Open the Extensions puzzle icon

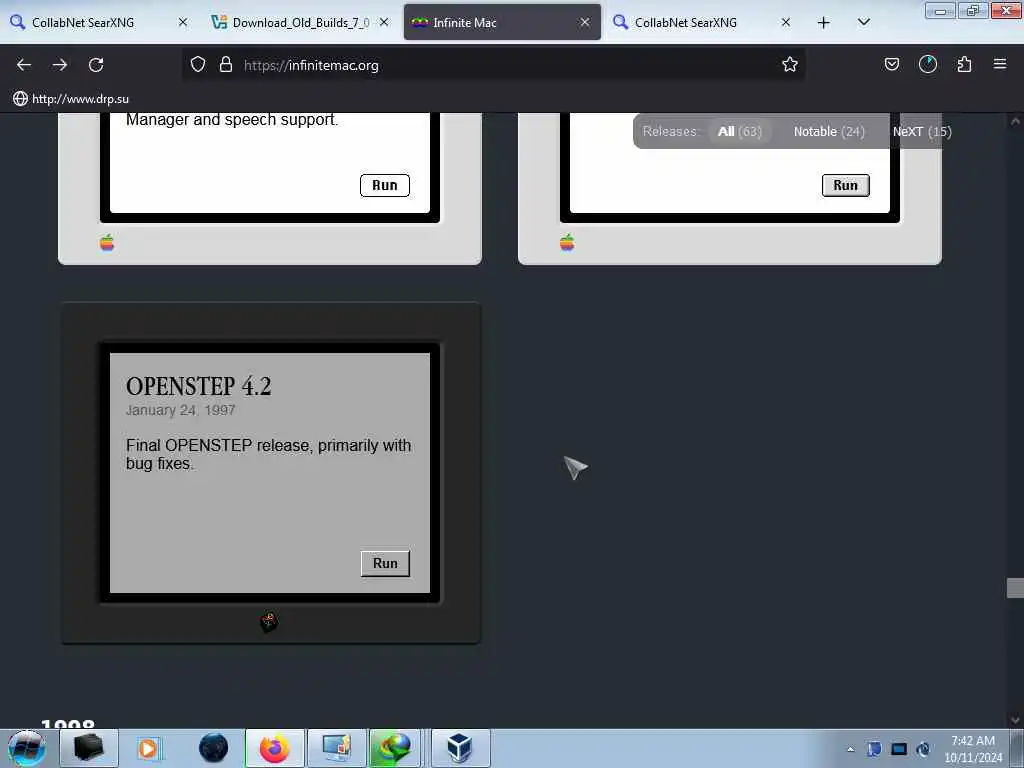(x=964, y=65)
